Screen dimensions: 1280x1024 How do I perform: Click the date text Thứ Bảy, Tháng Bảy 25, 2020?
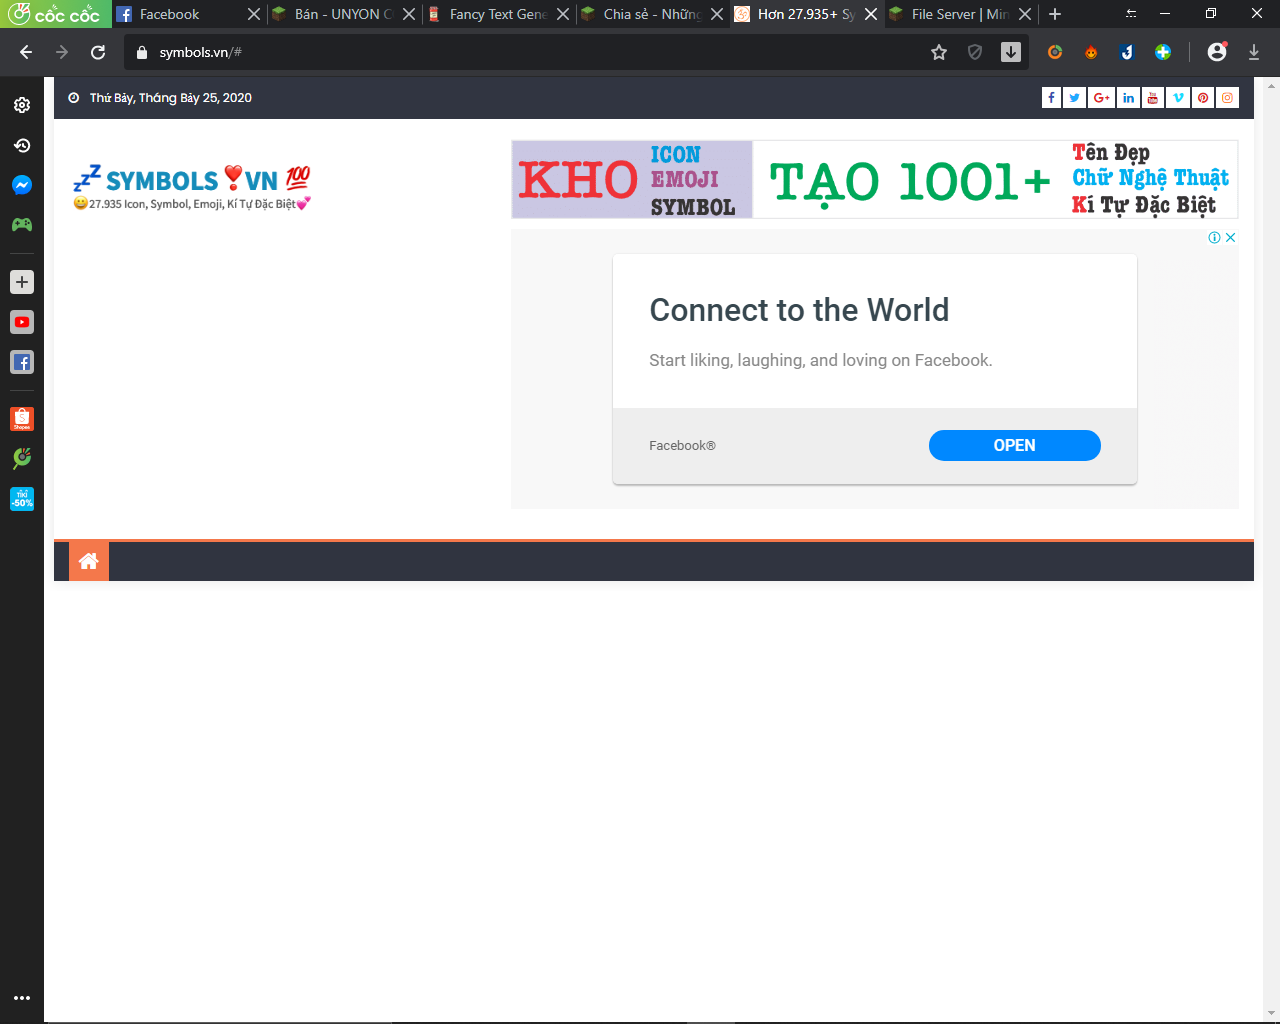click(x=171, y=97)
